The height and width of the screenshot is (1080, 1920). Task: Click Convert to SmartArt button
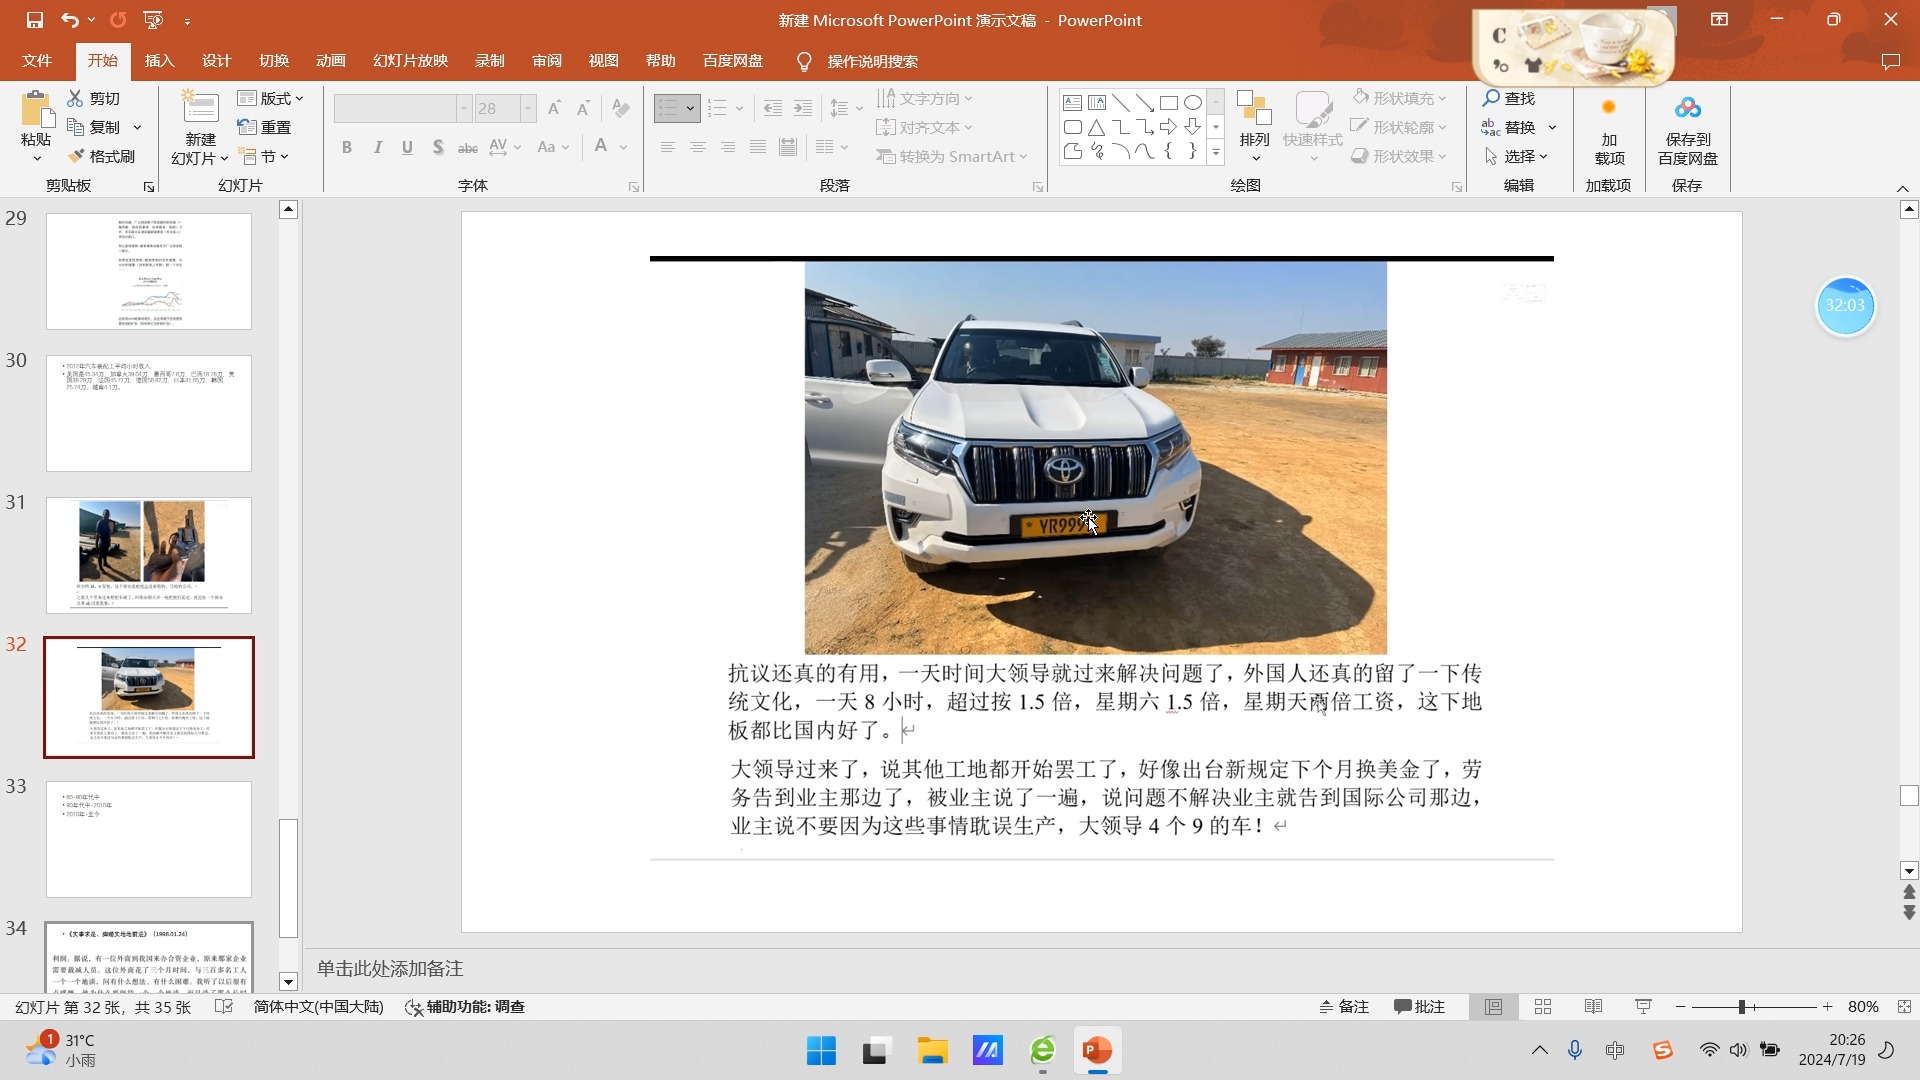tap(951, 156)
